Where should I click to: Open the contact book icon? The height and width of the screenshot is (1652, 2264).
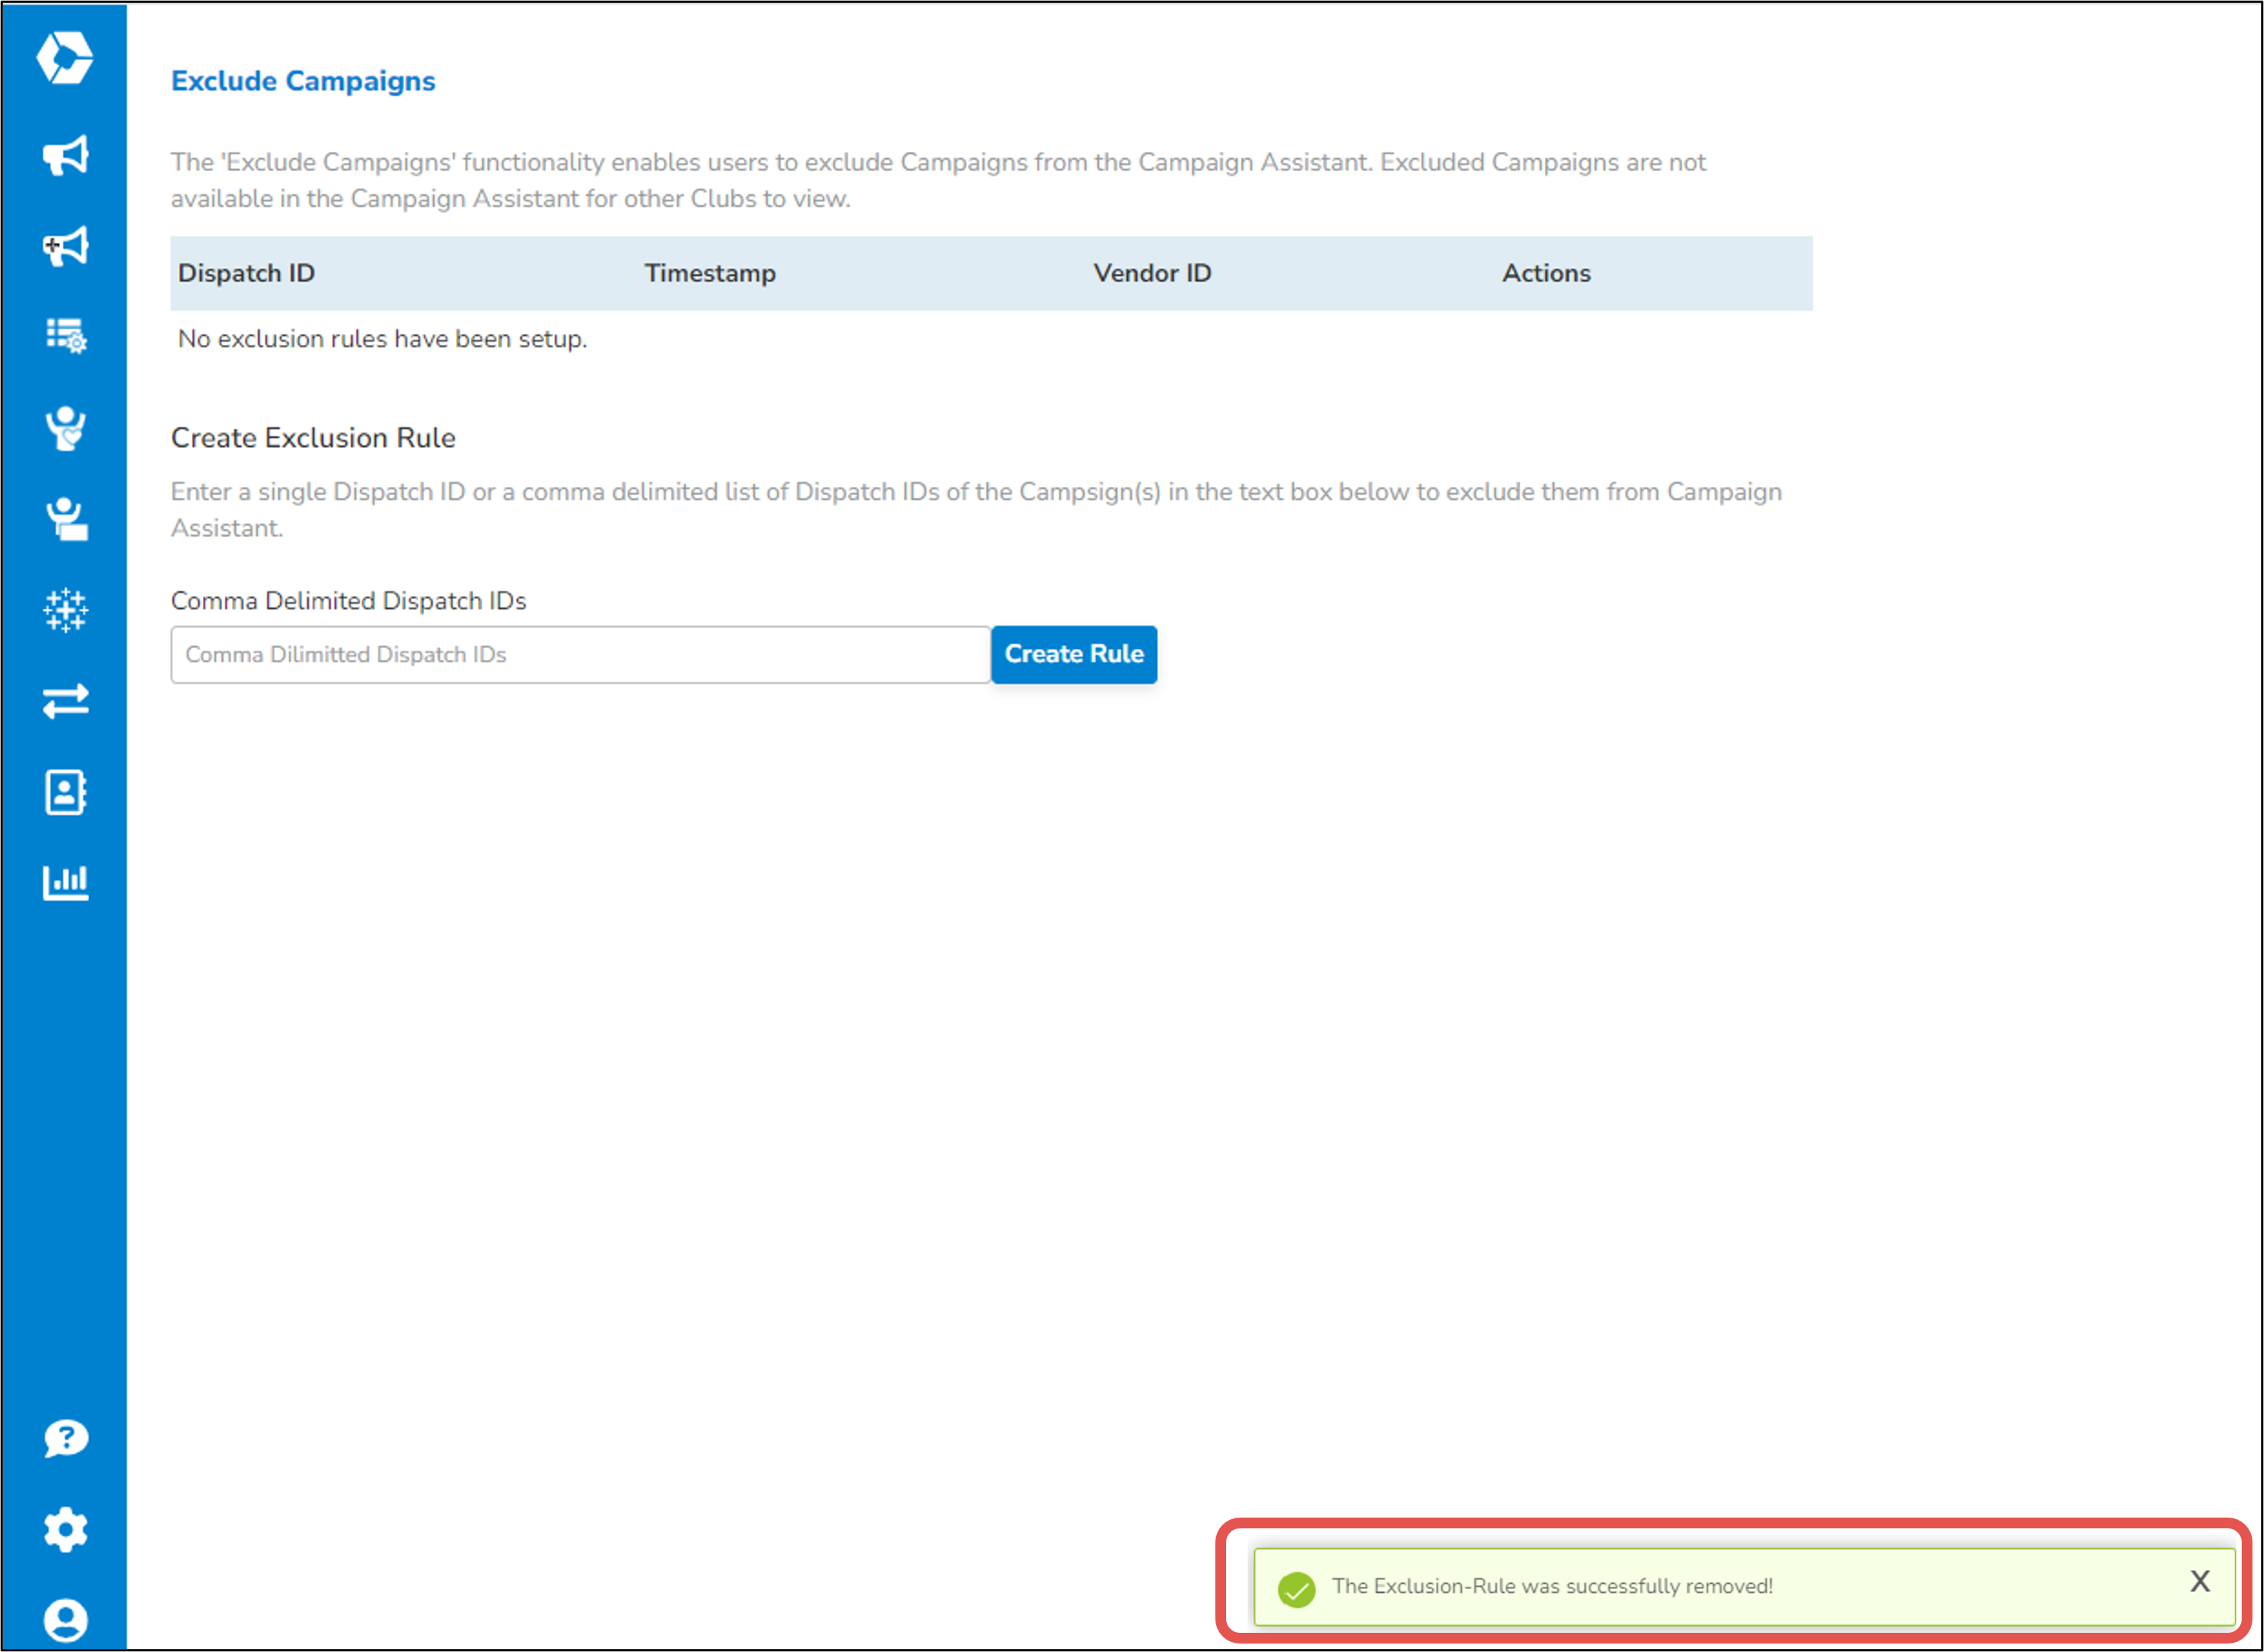pos(66,792)
